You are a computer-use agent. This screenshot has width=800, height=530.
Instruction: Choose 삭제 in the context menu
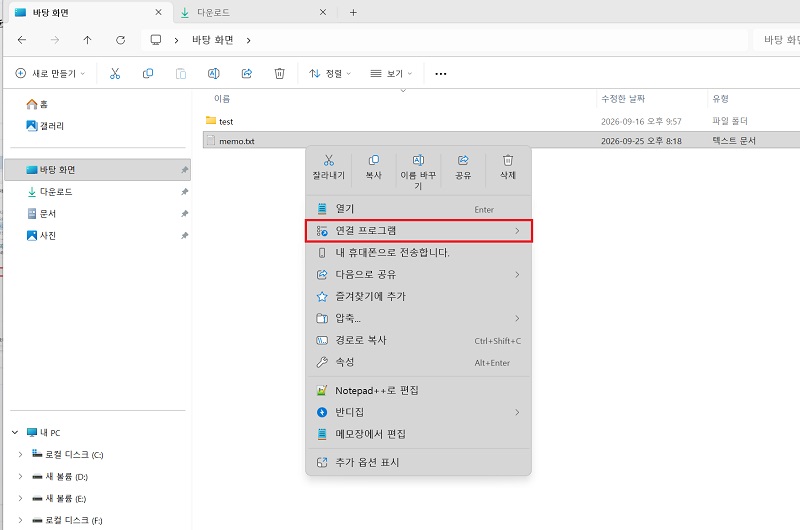508,167
